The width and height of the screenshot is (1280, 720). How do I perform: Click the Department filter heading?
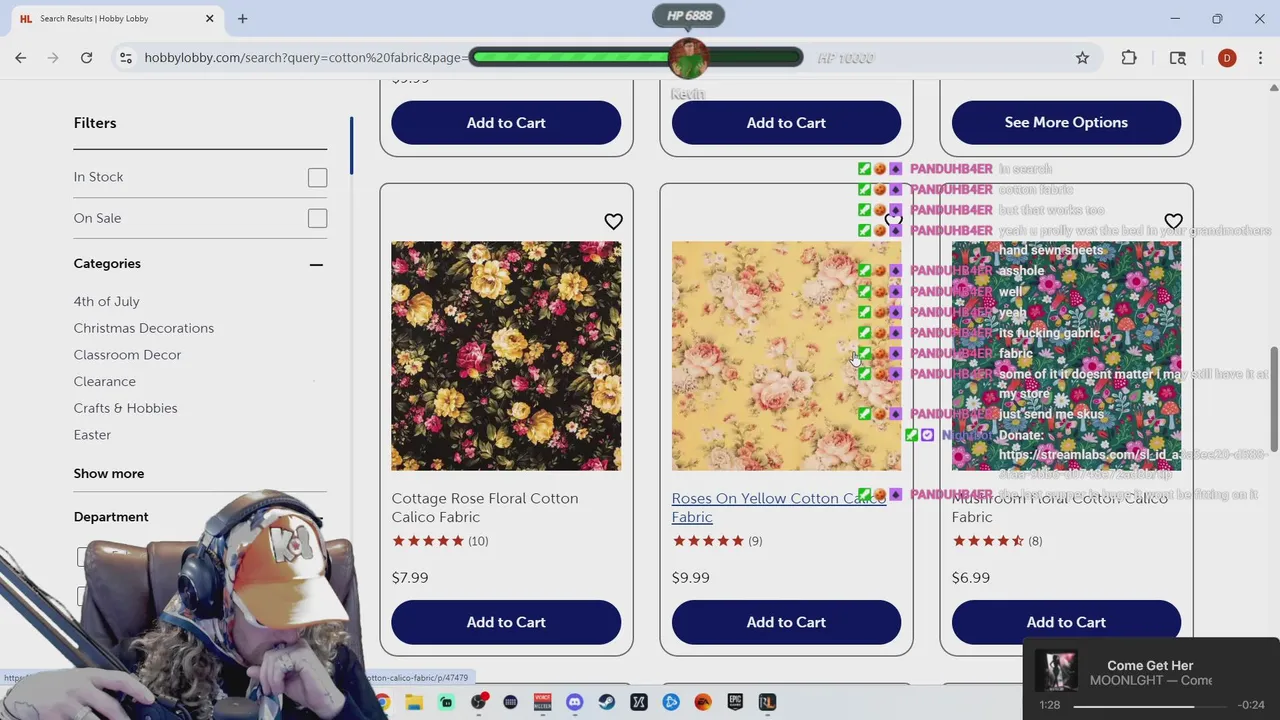tap(111, 517)
